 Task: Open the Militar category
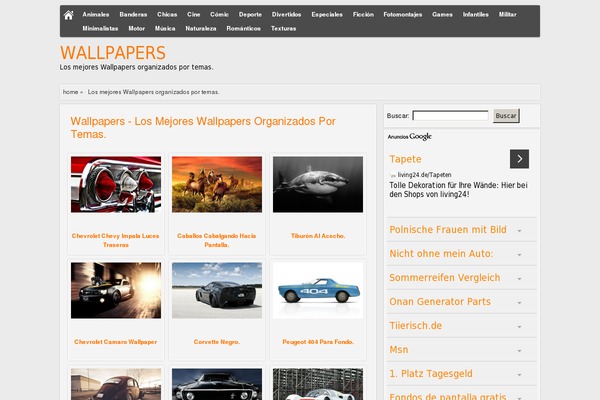507,15
